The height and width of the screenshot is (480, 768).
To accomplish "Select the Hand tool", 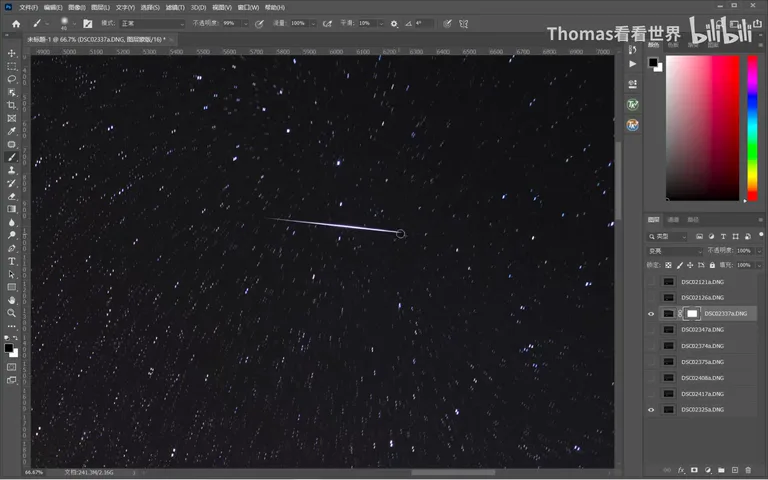I will point(12,300).
